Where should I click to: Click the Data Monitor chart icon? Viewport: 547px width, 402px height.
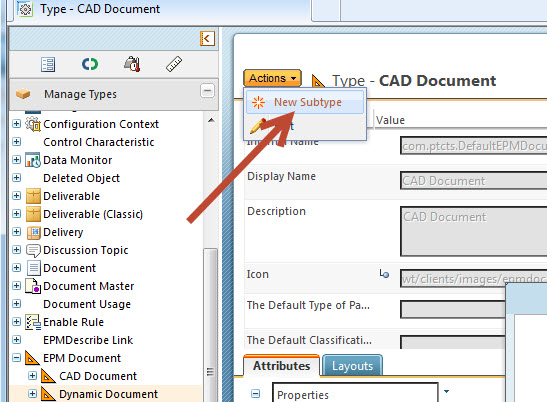pos(33,160)
